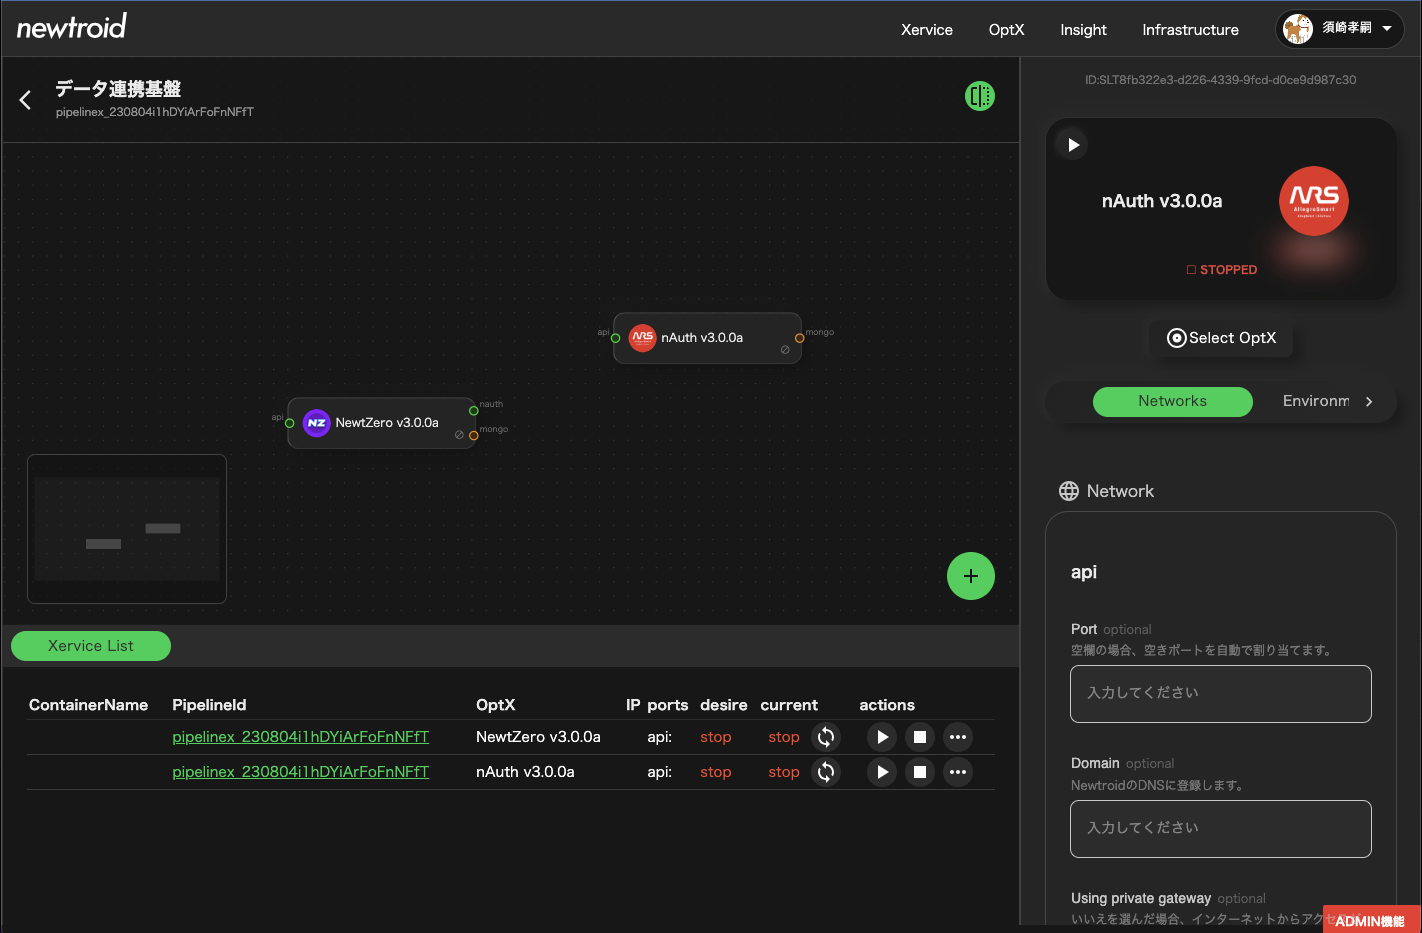Screen dimensions: 1422x933
Task: Click the Port input field
Action: [1220, 693]
